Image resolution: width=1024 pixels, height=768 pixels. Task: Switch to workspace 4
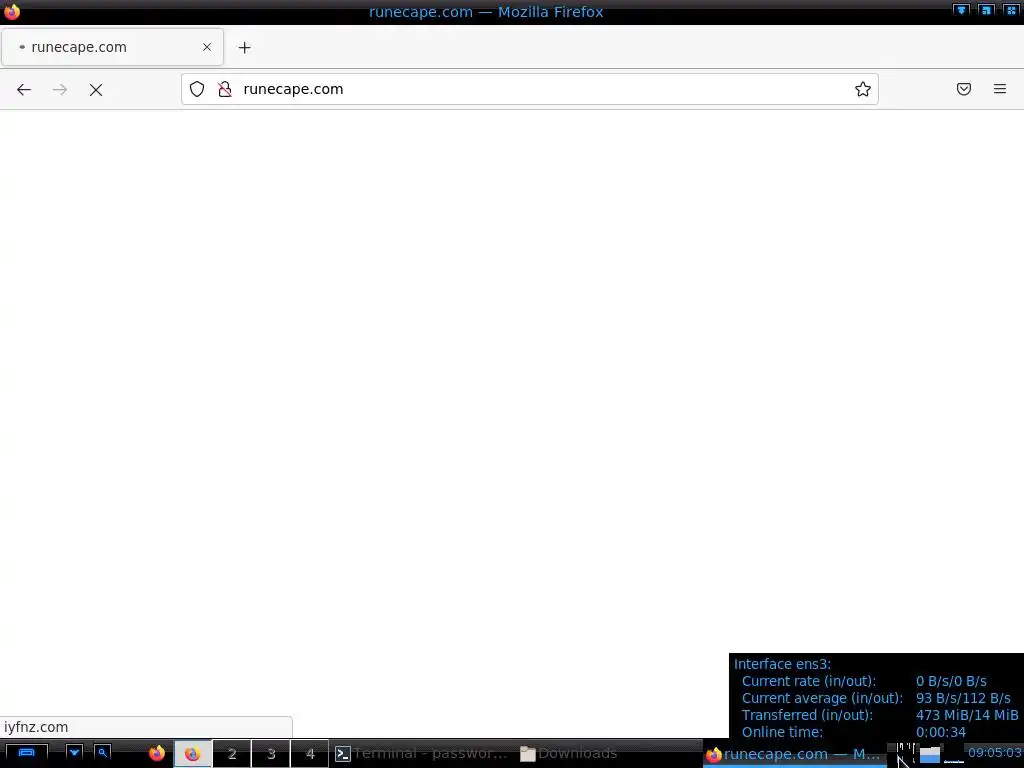coord(310,754)
